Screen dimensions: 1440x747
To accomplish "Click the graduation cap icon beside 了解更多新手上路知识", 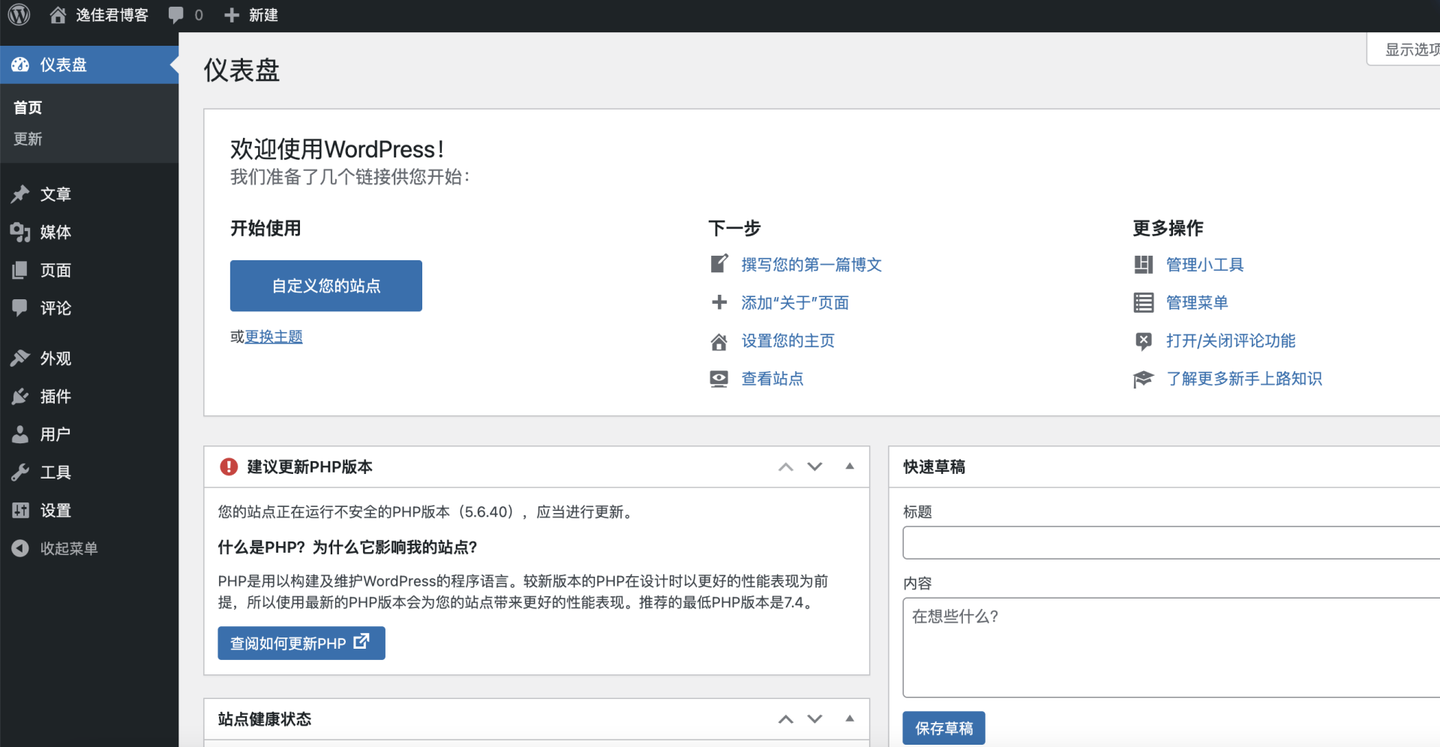I will pyautogui.click(x=1143, y=379).
